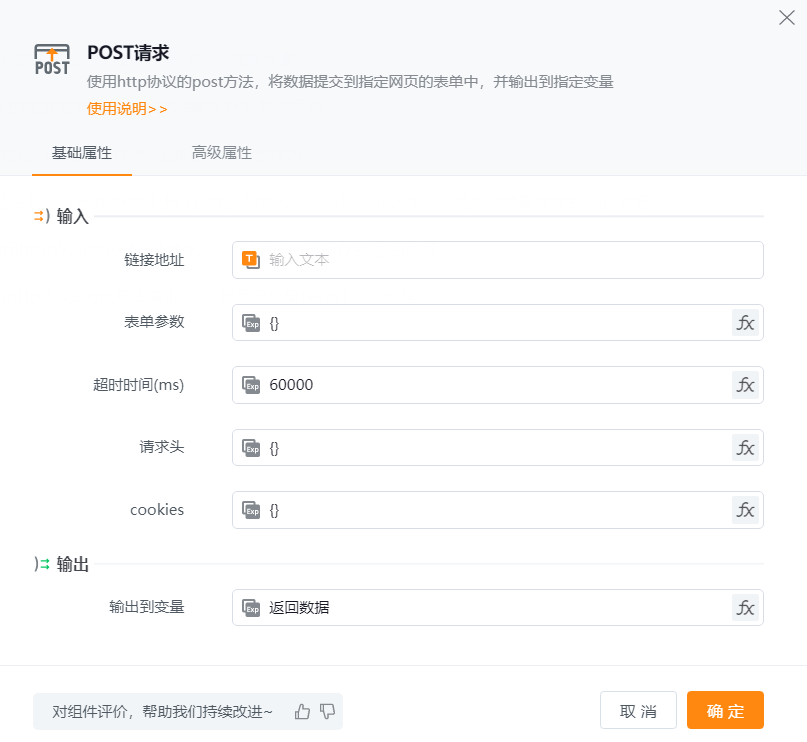
Task: Click the thumbs up rating icon
Action: point(303,711)
